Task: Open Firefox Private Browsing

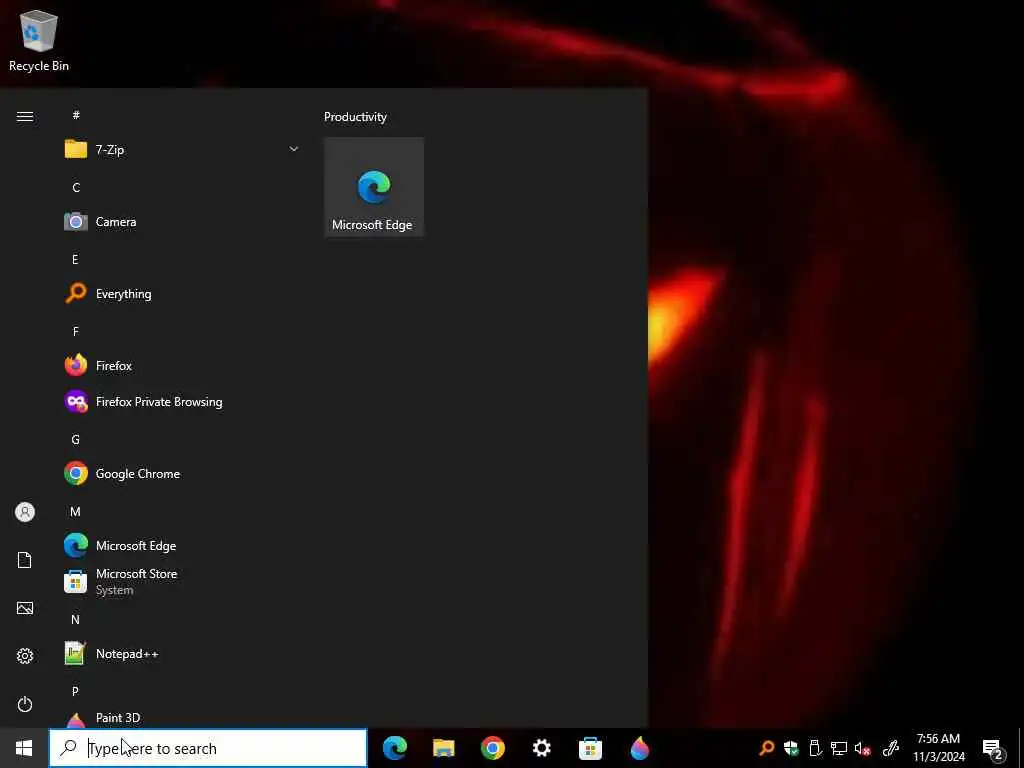Action: (x=182, y=402)
